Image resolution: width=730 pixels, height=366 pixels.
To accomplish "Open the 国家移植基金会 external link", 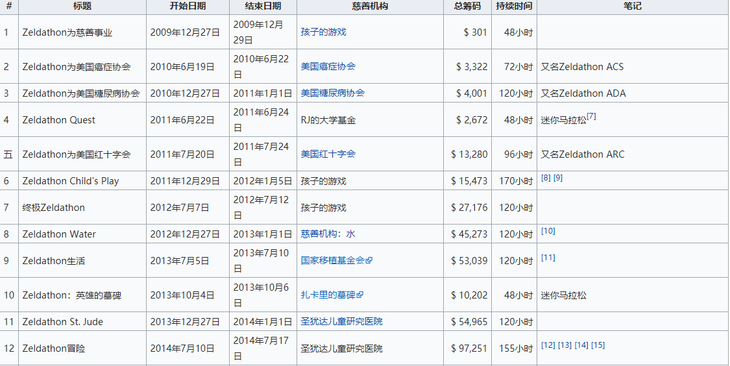I will pos(336,260).
